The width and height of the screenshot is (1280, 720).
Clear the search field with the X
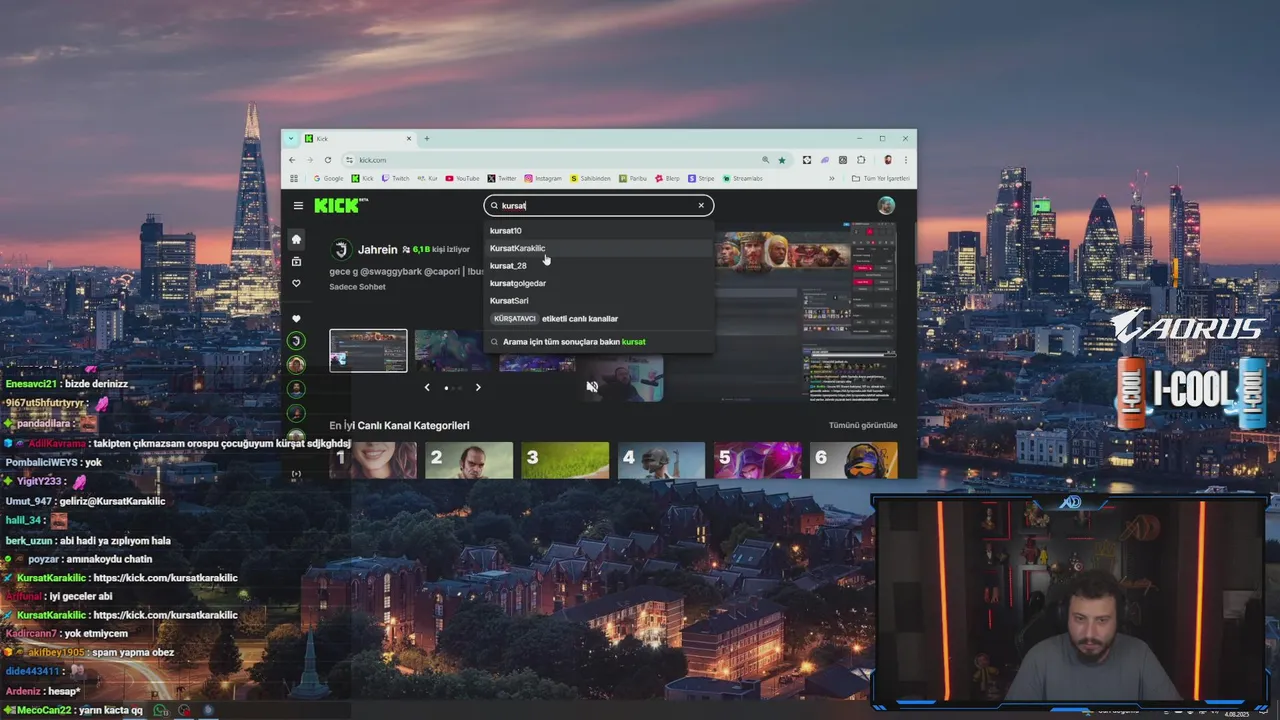pos(701,205)
